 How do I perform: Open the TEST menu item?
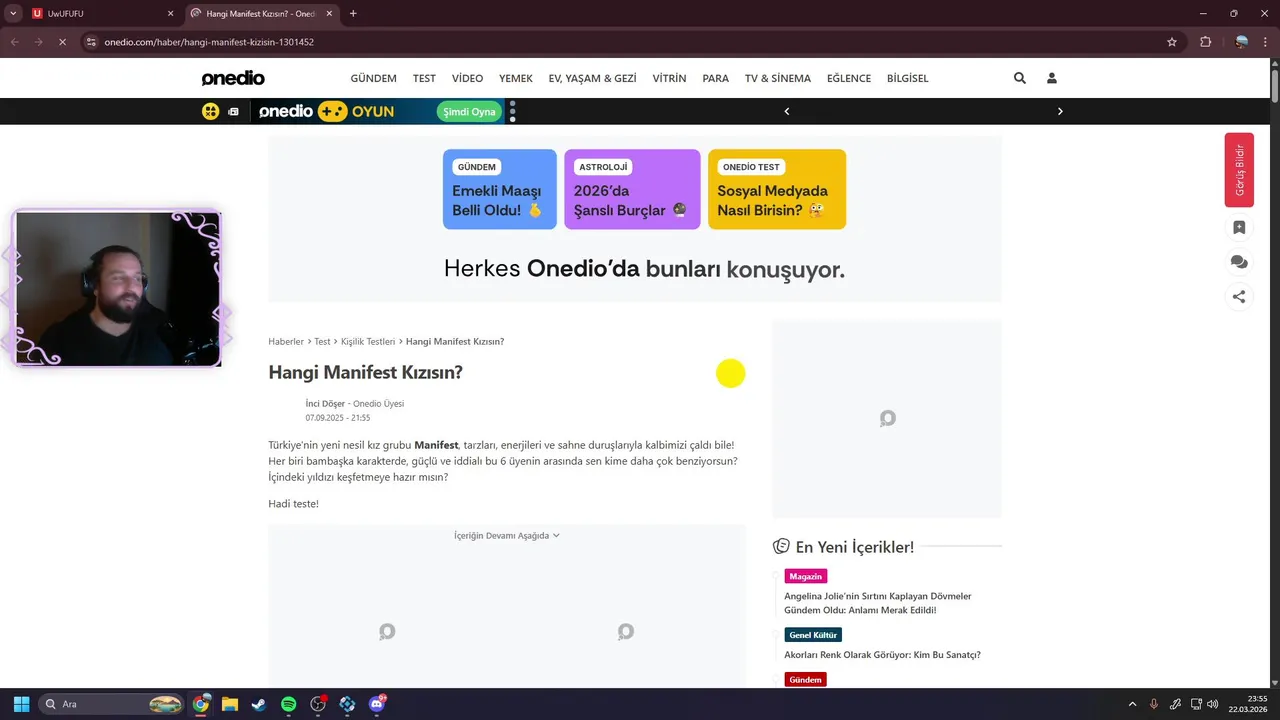[424, 78]
